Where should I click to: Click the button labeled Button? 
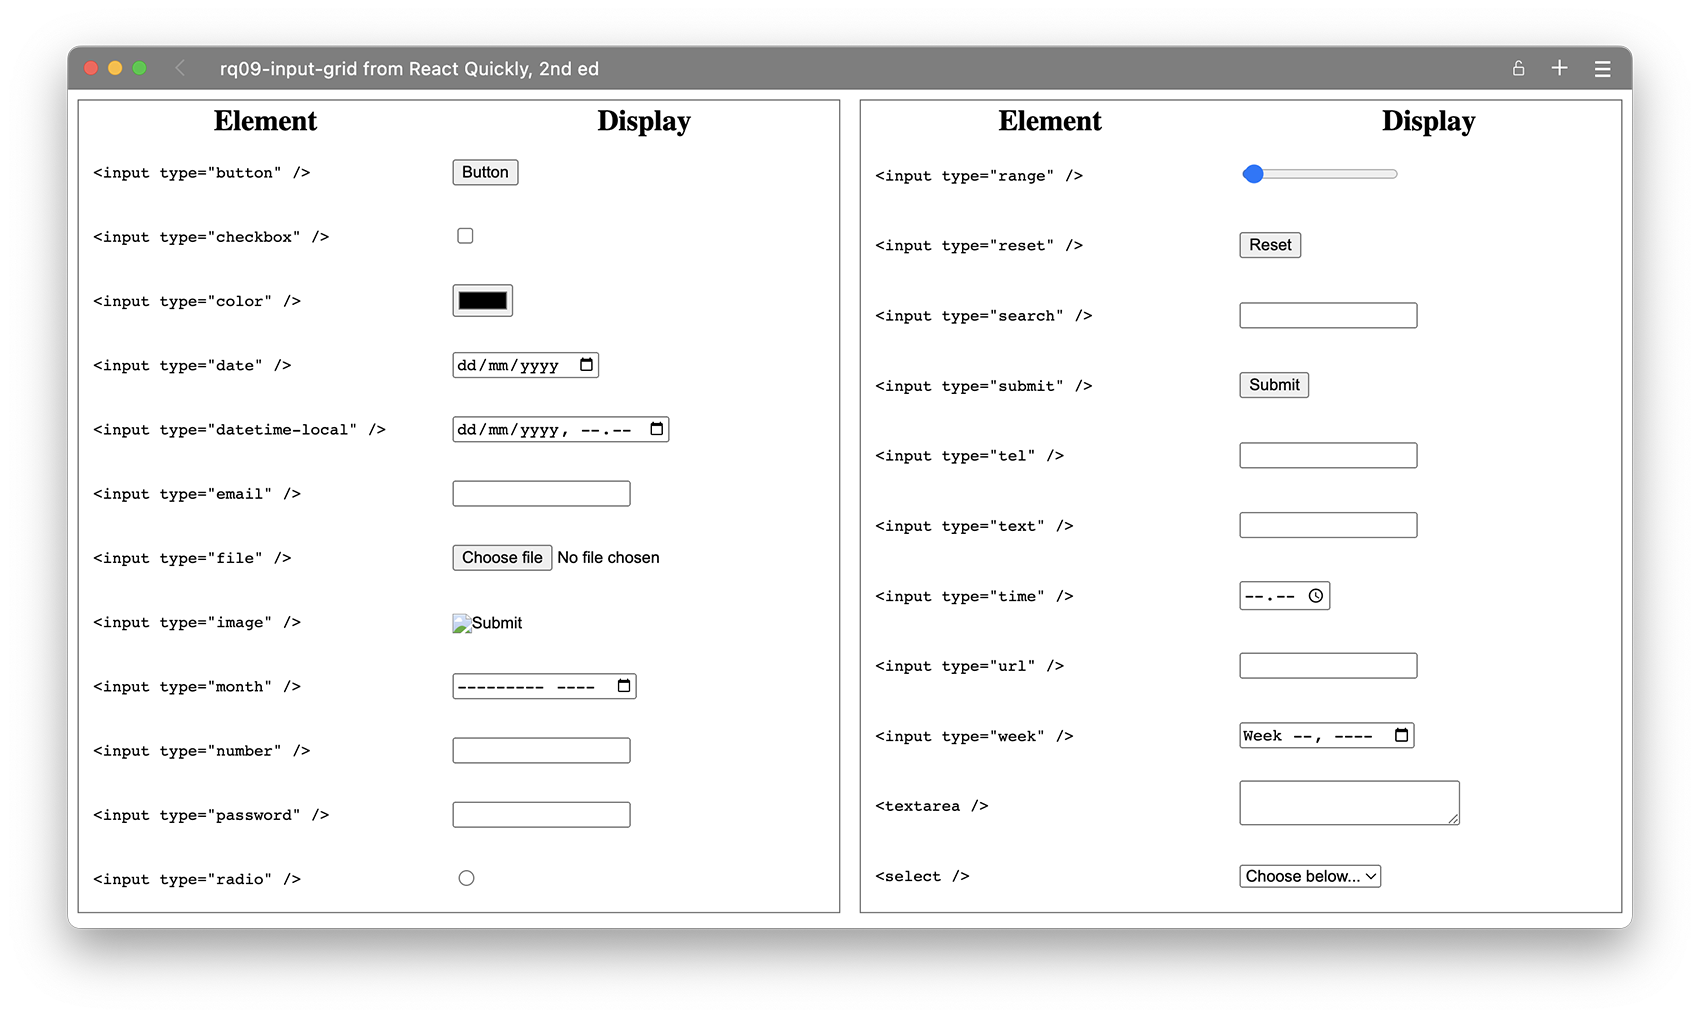[485, 172]
